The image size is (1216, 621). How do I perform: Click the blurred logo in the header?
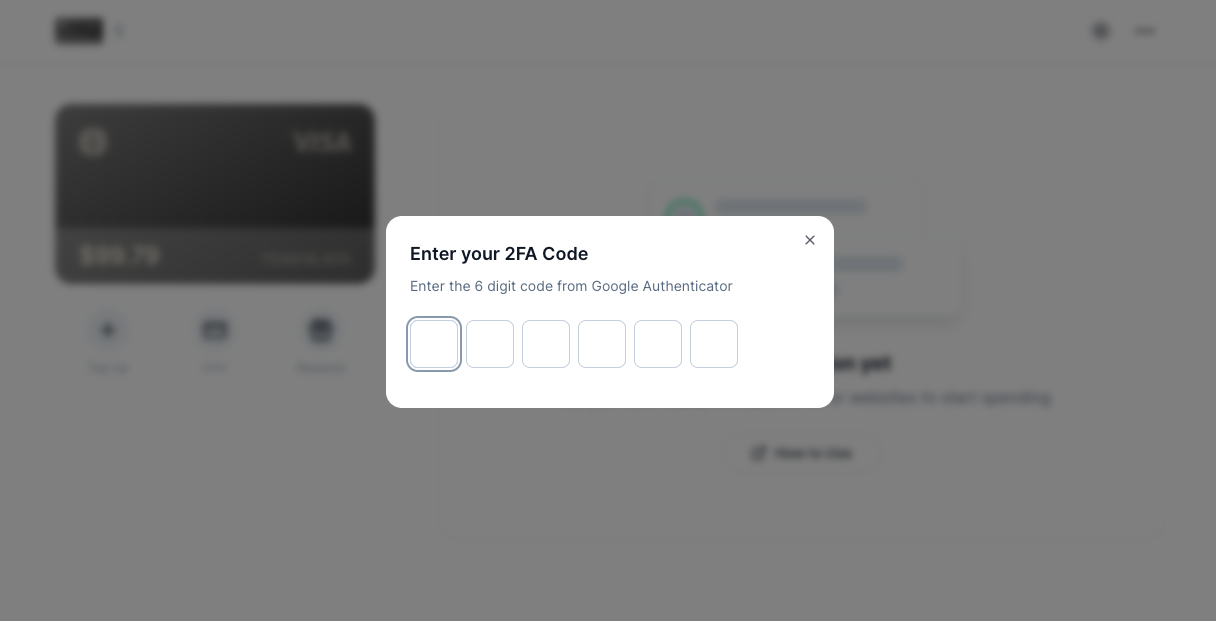pos(79,31)
